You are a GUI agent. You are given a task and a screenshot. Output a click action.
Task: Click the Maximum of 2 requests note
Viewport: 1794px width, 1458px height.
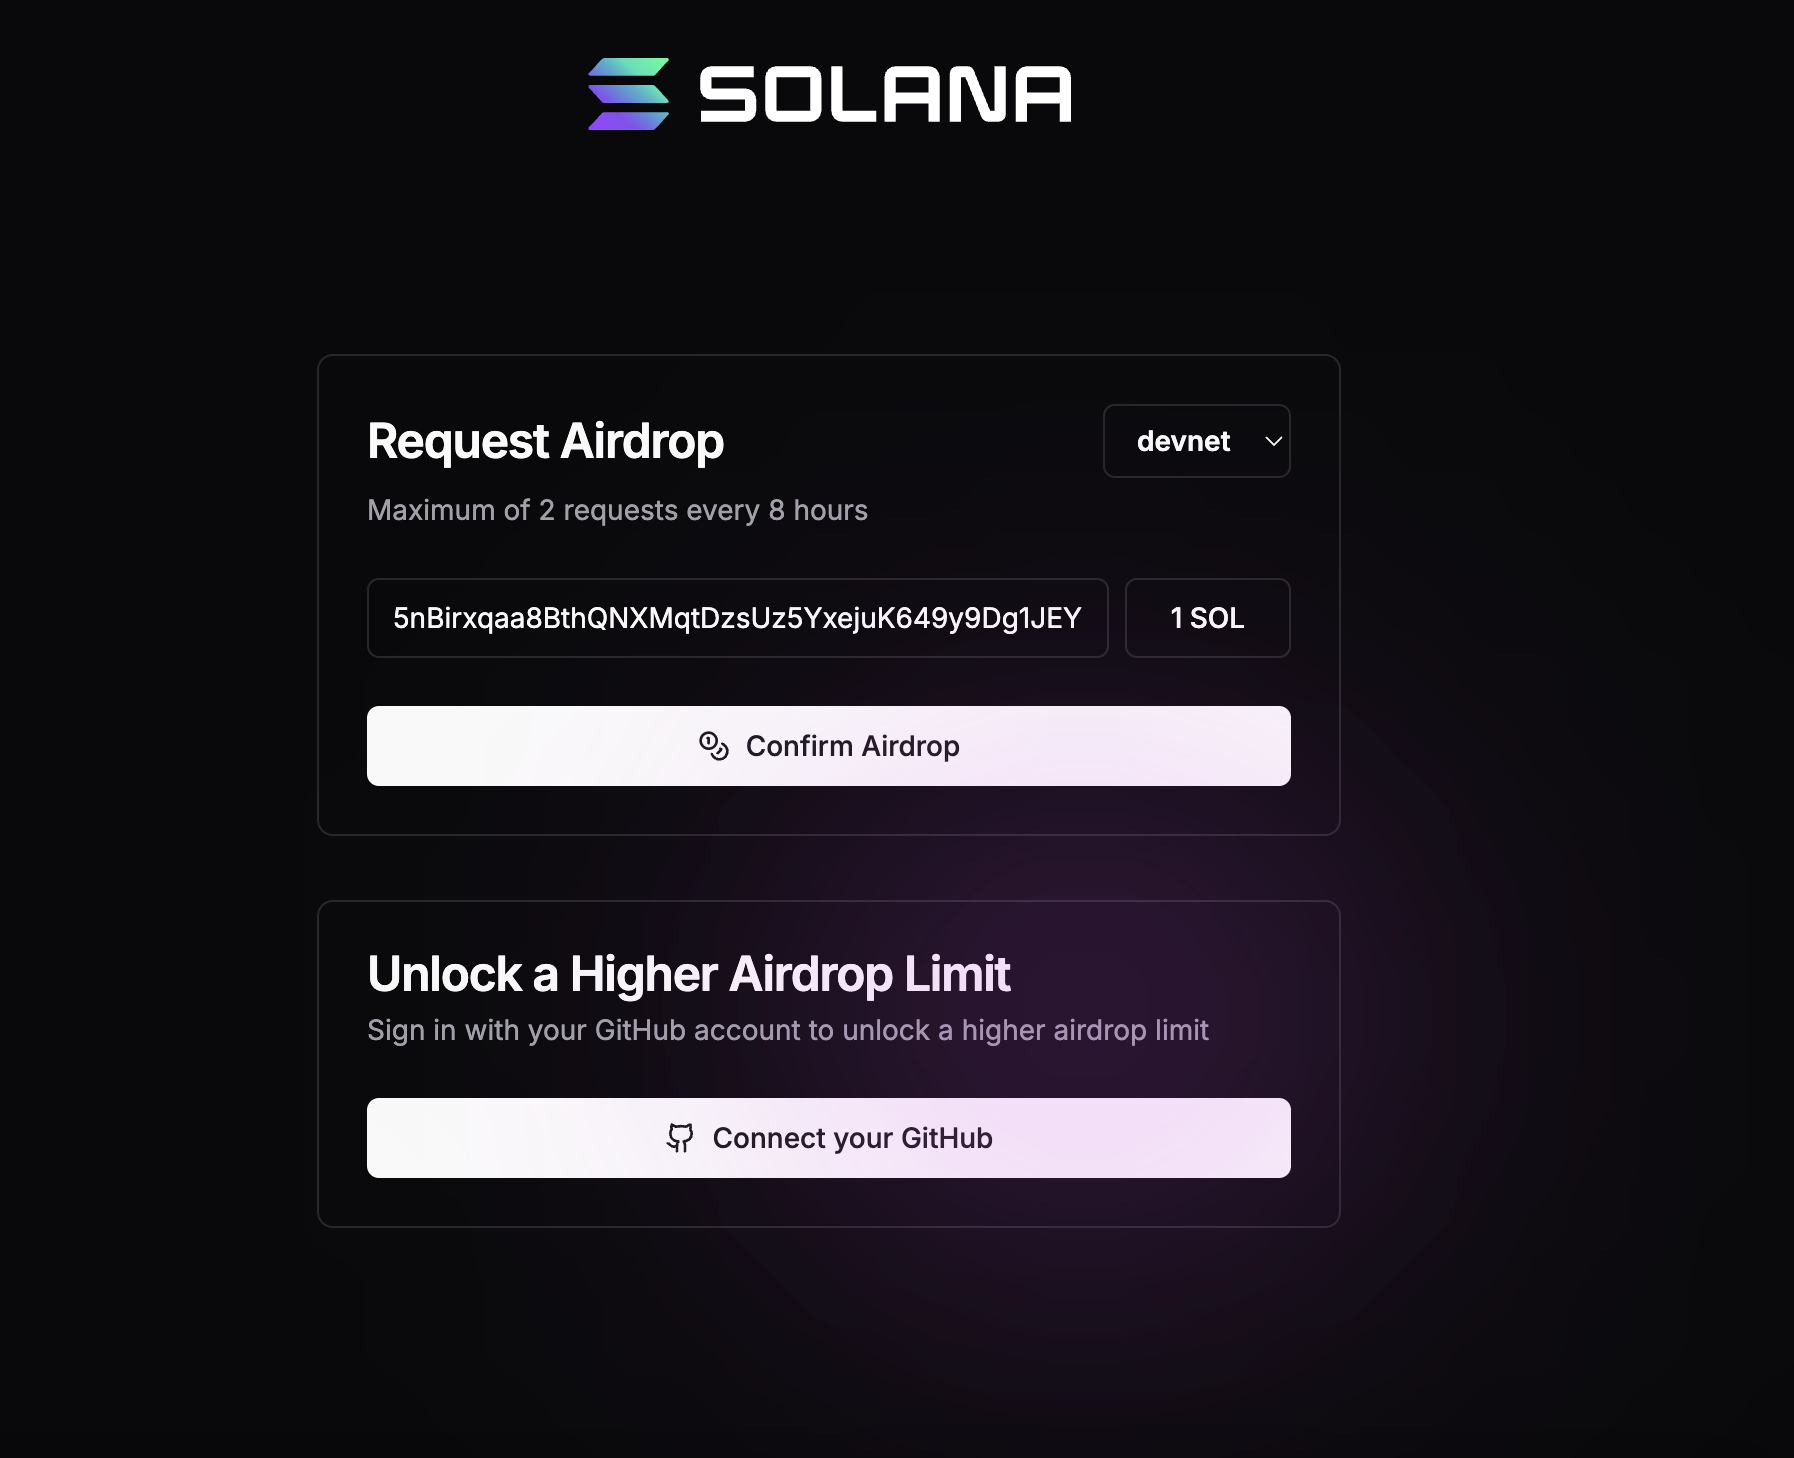[617, 510]
